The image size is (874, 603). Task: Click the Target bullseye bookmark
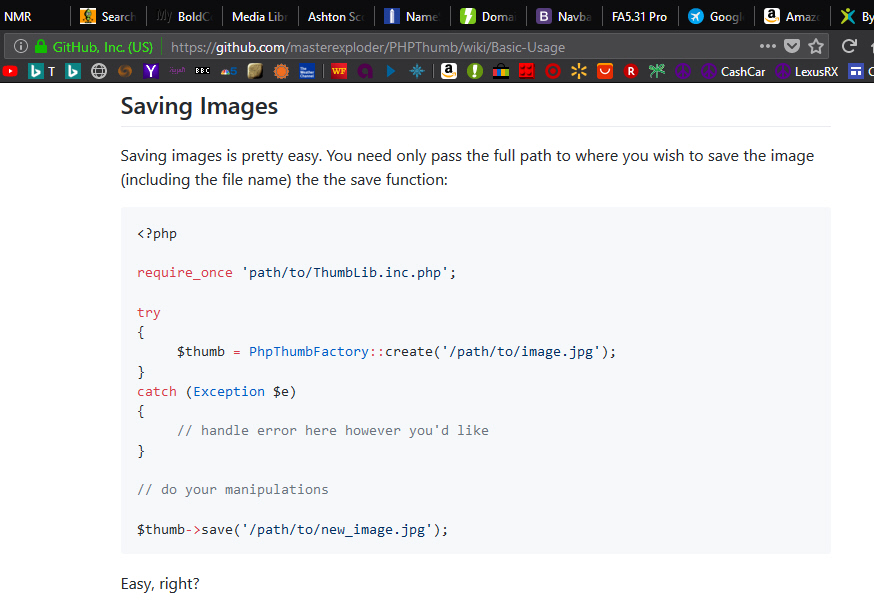553,71
